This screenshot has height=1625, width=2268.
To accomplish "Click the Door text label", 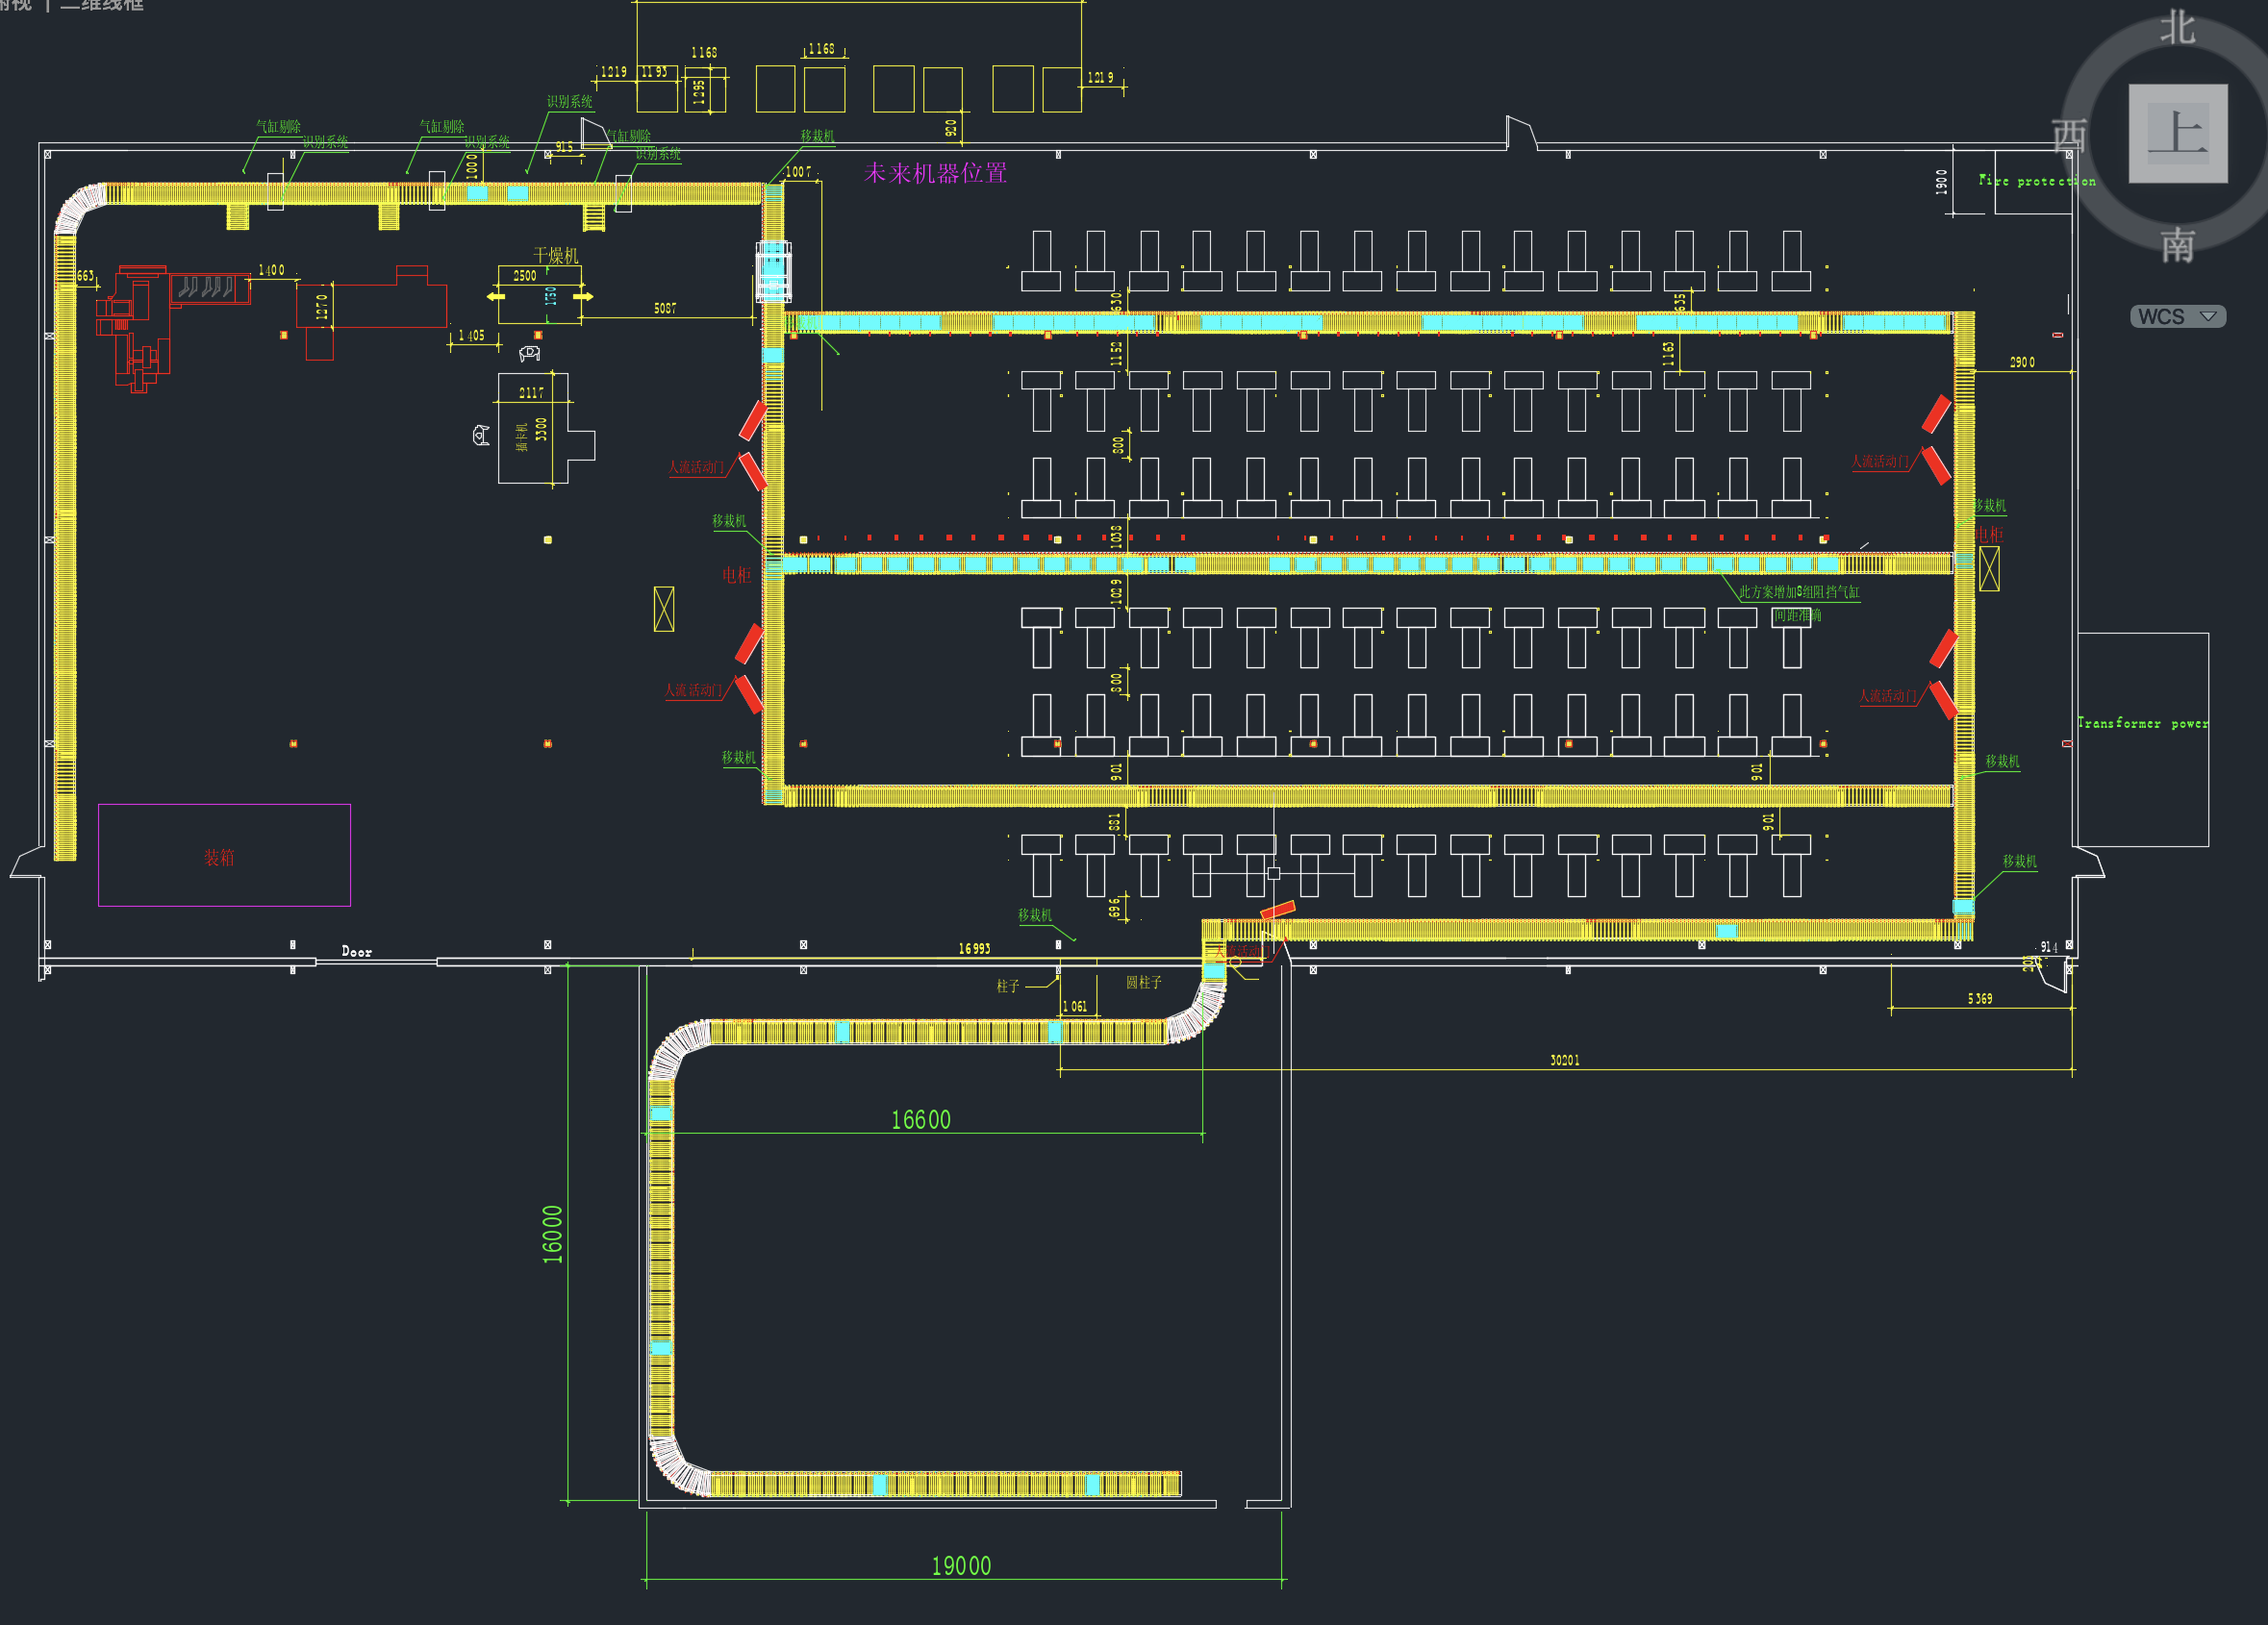I will tap(356, 952).
